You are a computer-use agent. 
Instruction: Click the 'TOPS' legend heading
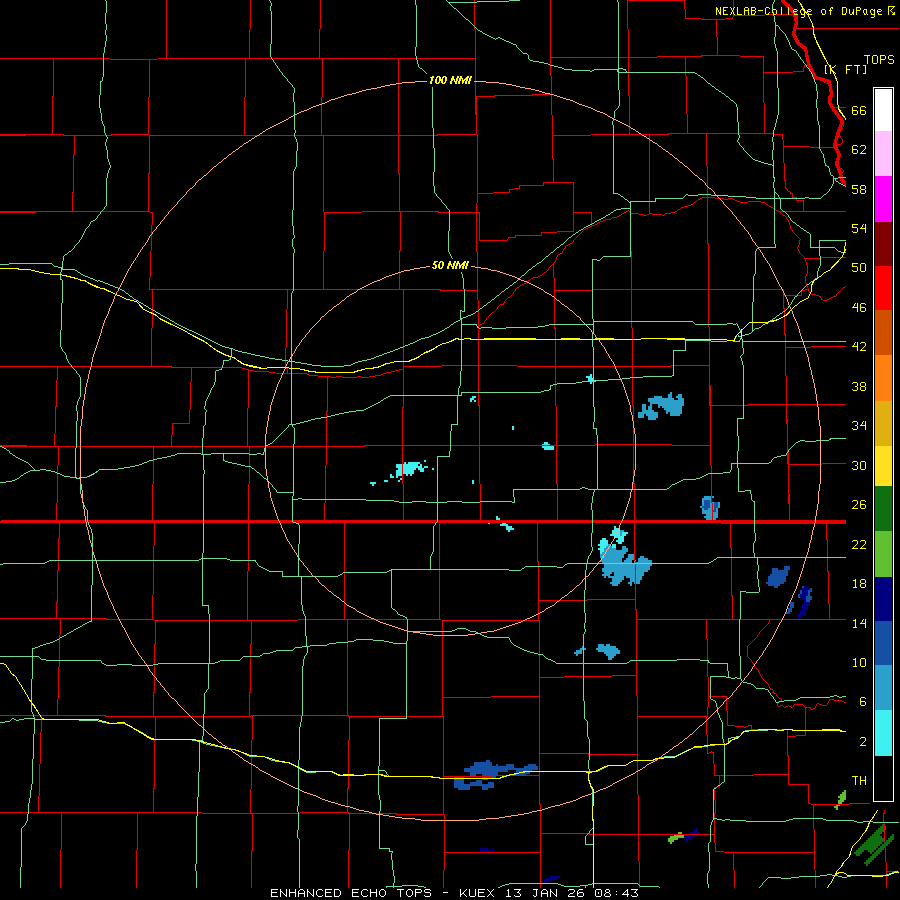(x=879, y=59)
